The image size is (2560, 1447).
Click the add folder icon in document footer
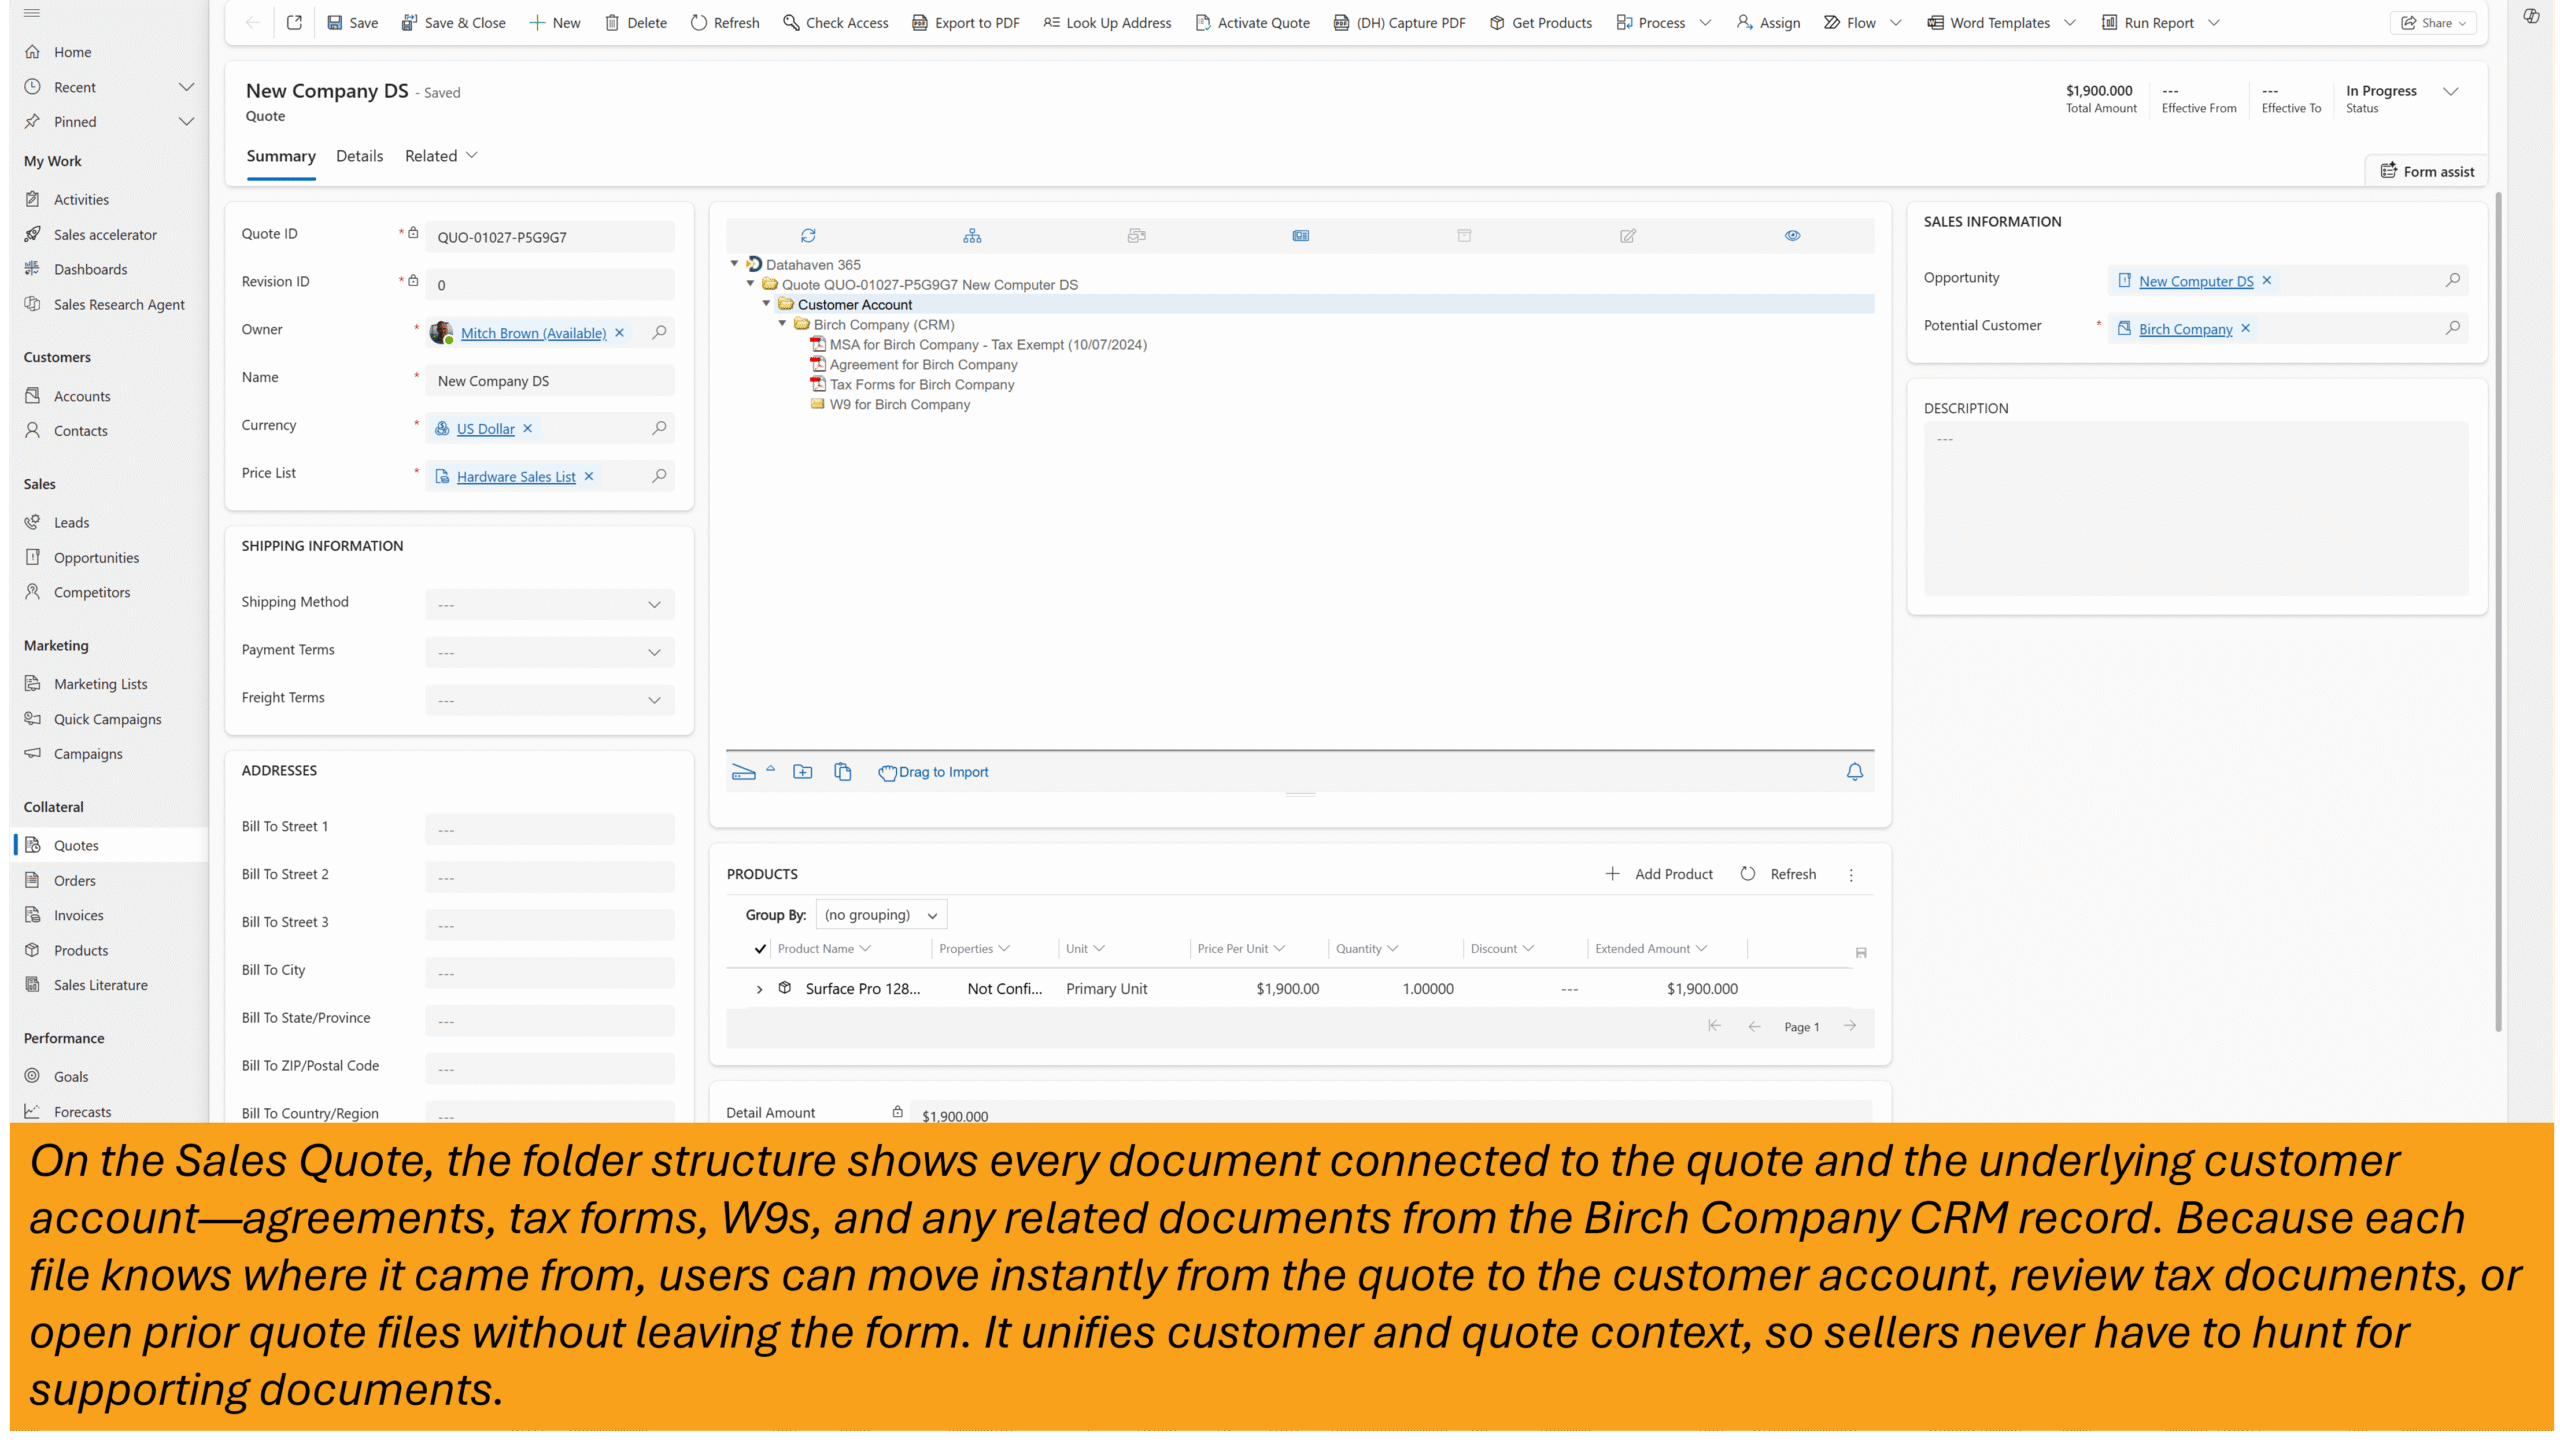click(x=802, y=772)
